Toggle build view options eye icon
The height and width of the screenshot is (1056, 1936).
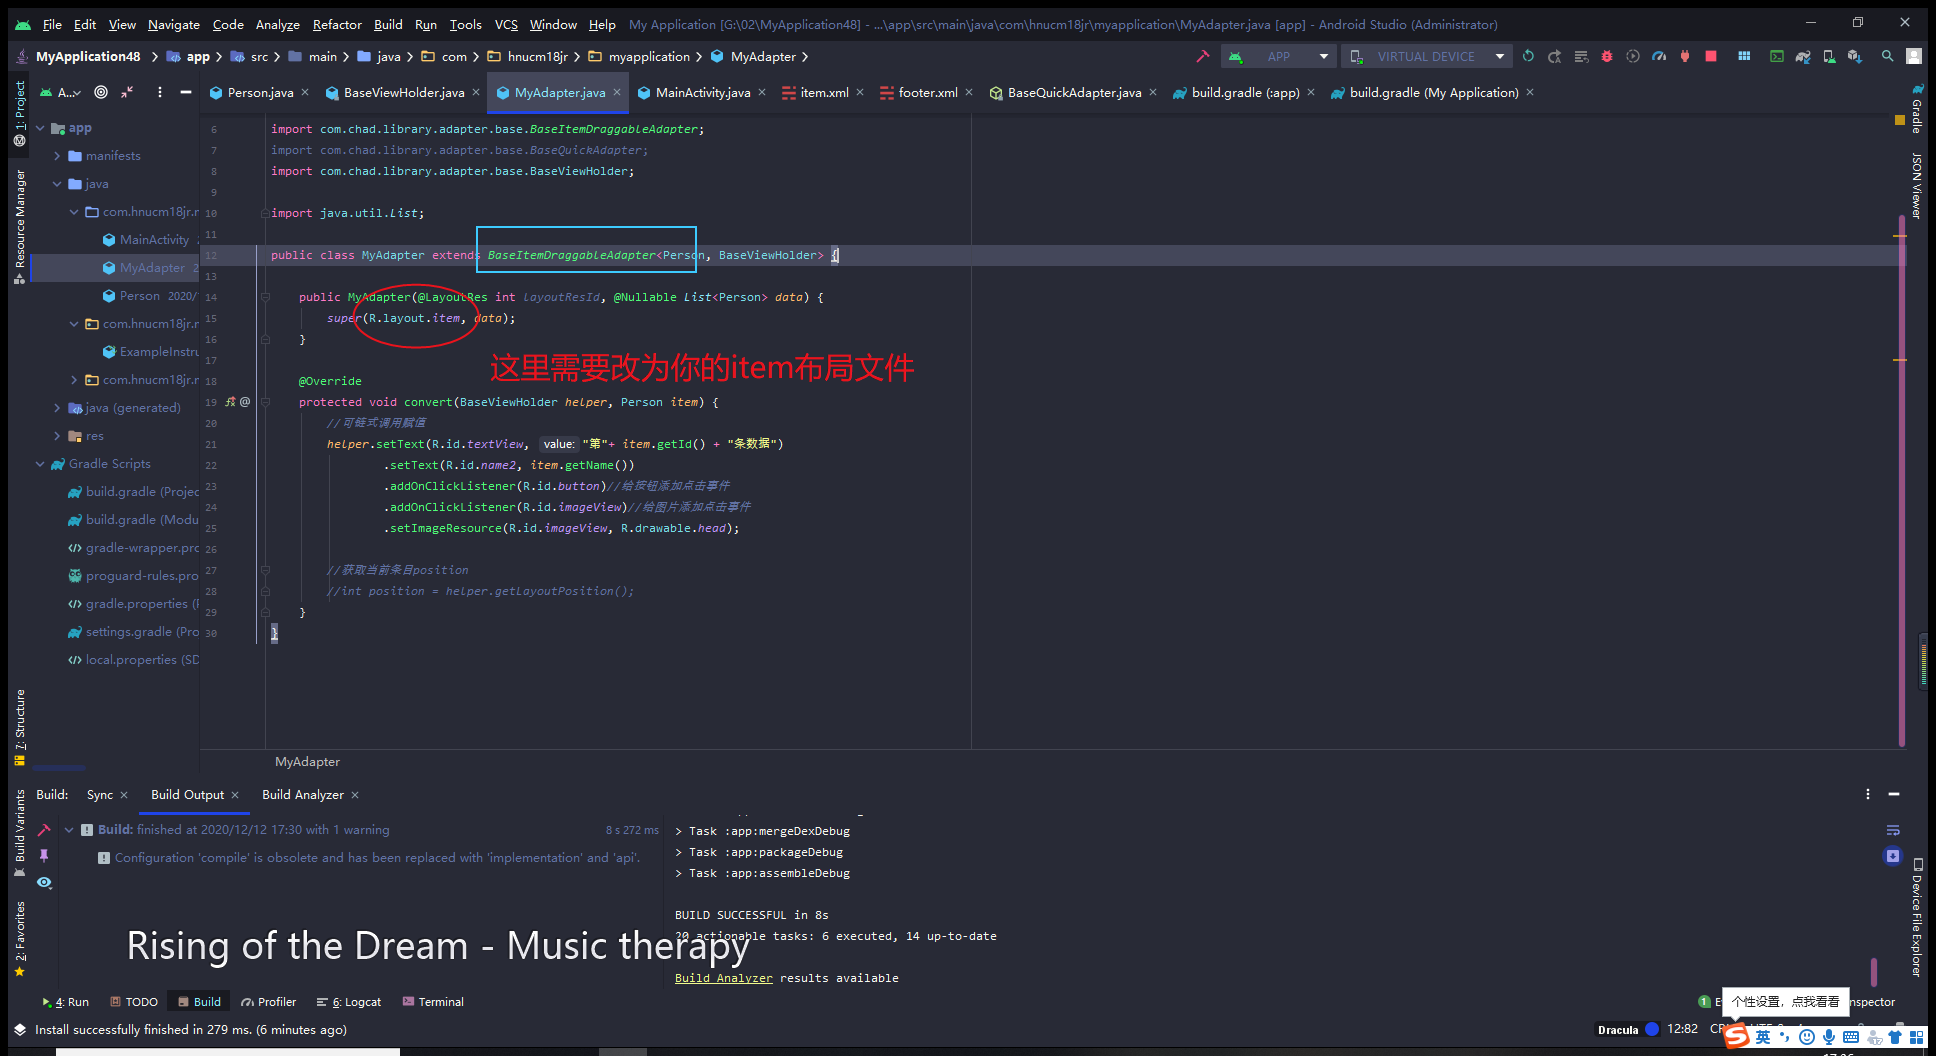(x=44, y=882)
